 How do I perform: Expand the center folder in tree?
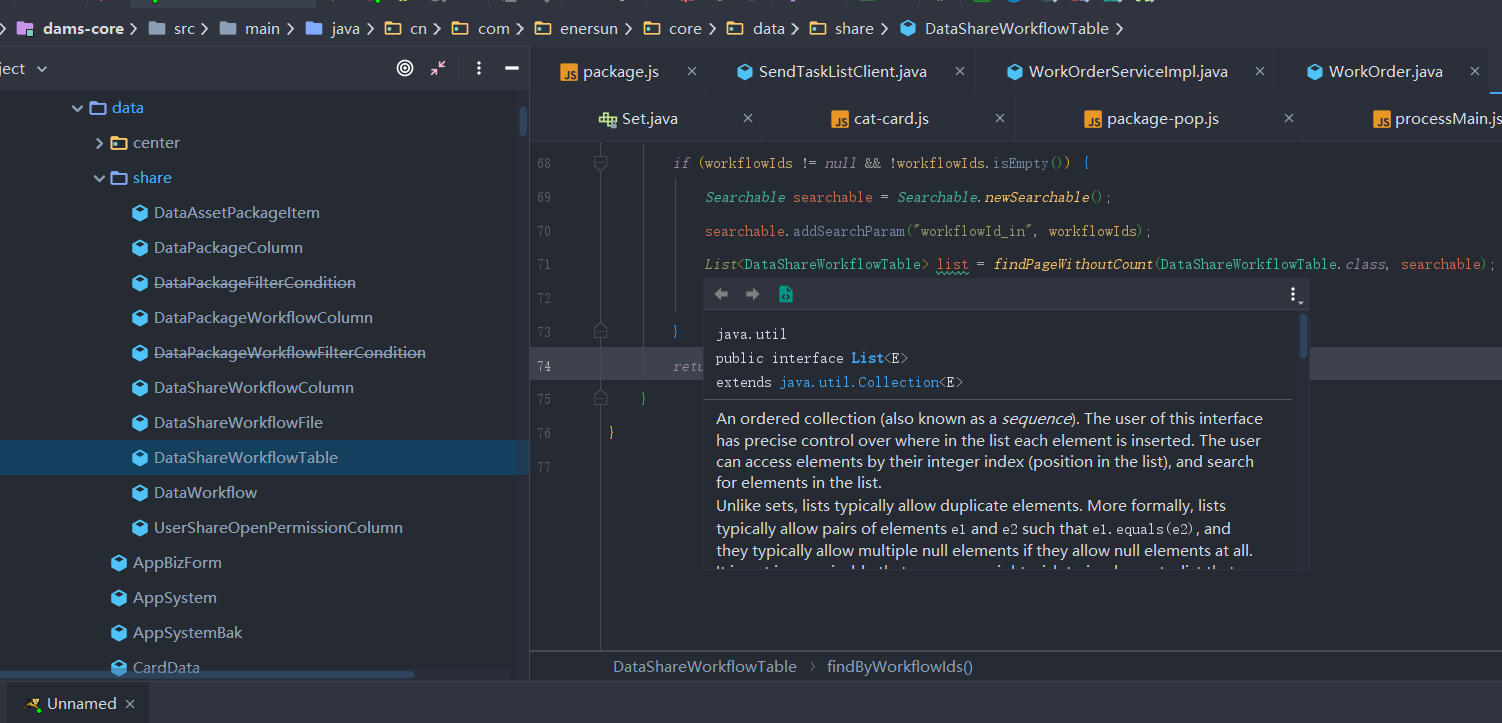(99, 143)
